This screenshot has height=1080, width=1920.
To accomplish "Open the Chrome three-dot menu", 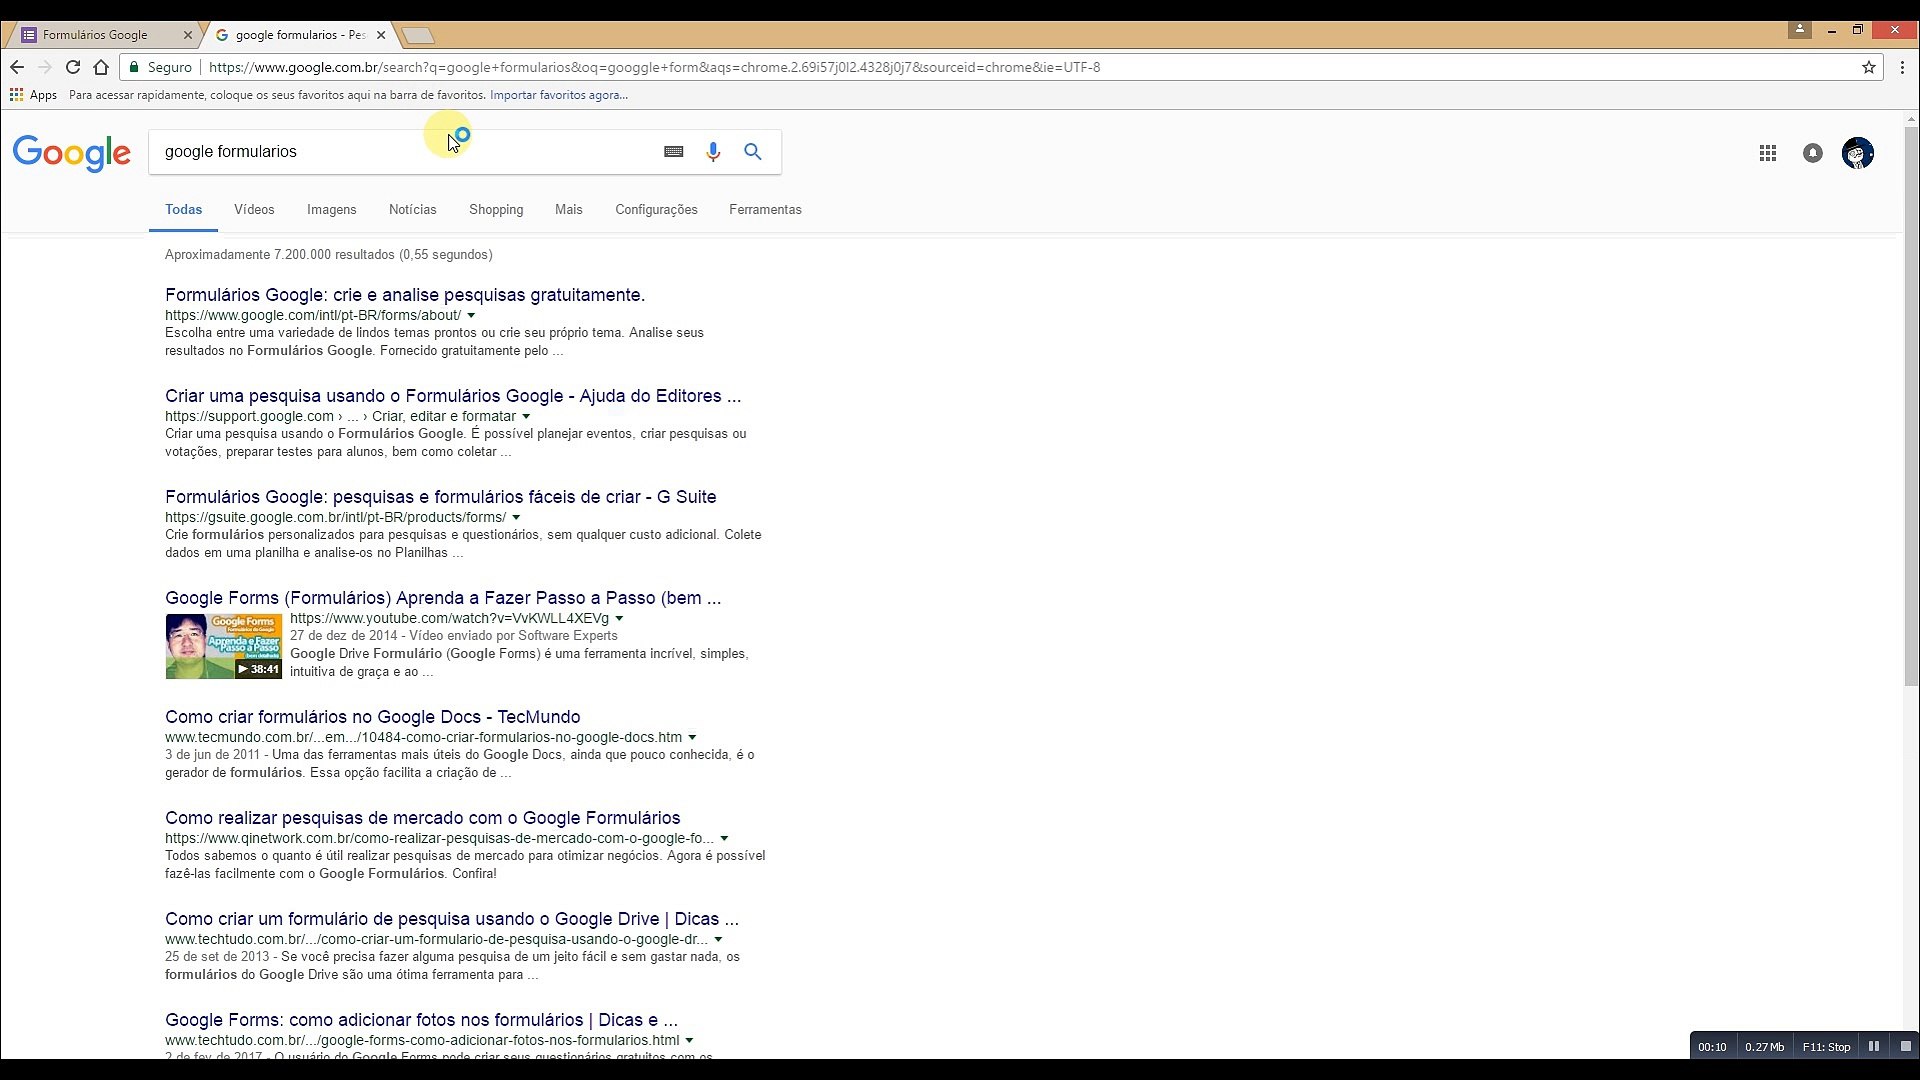I will (x=1902, y=67).
